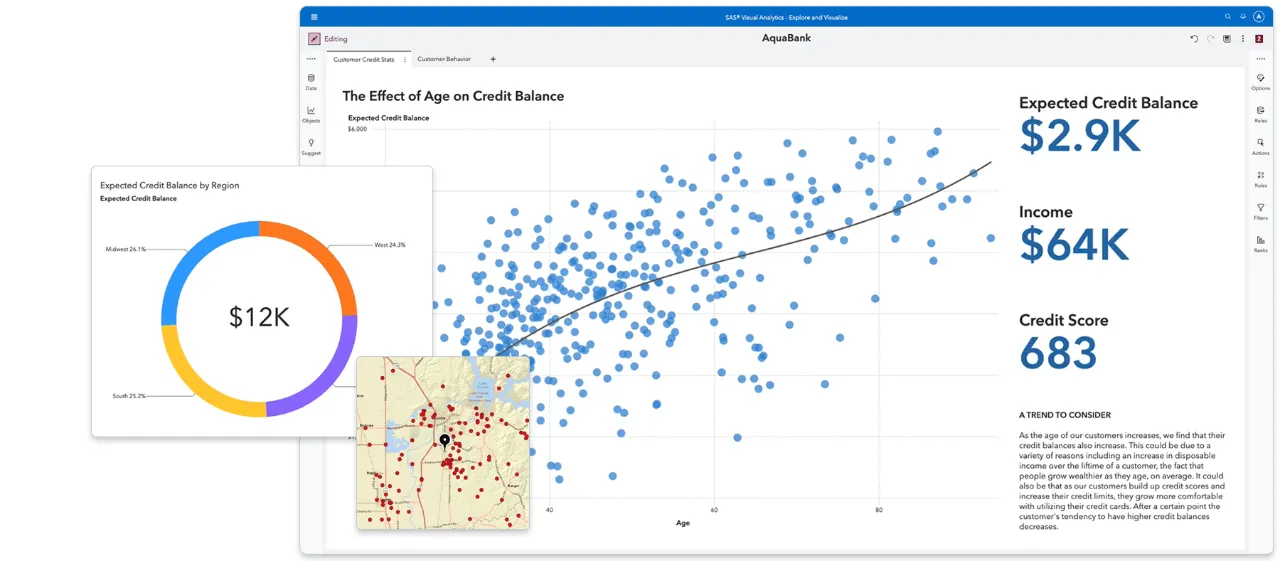Open the Roles pane
This screenshot has height=561, width=1280.
click(1260, 114)
